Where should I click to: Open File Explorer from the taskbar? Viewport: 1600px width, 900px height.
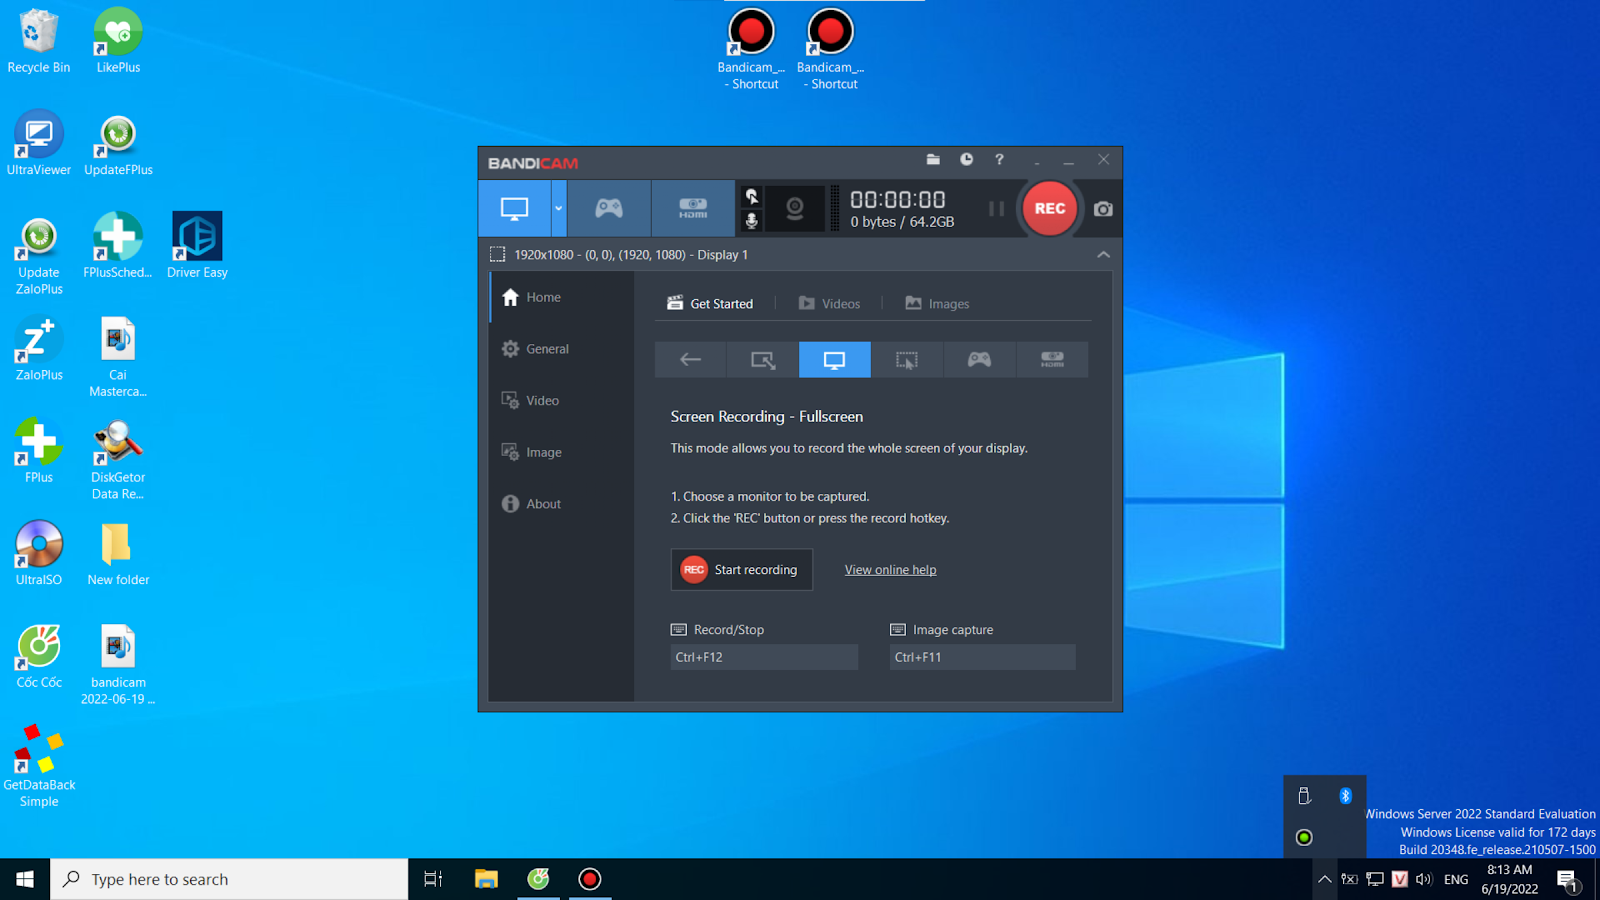click(x=486, y=879)
